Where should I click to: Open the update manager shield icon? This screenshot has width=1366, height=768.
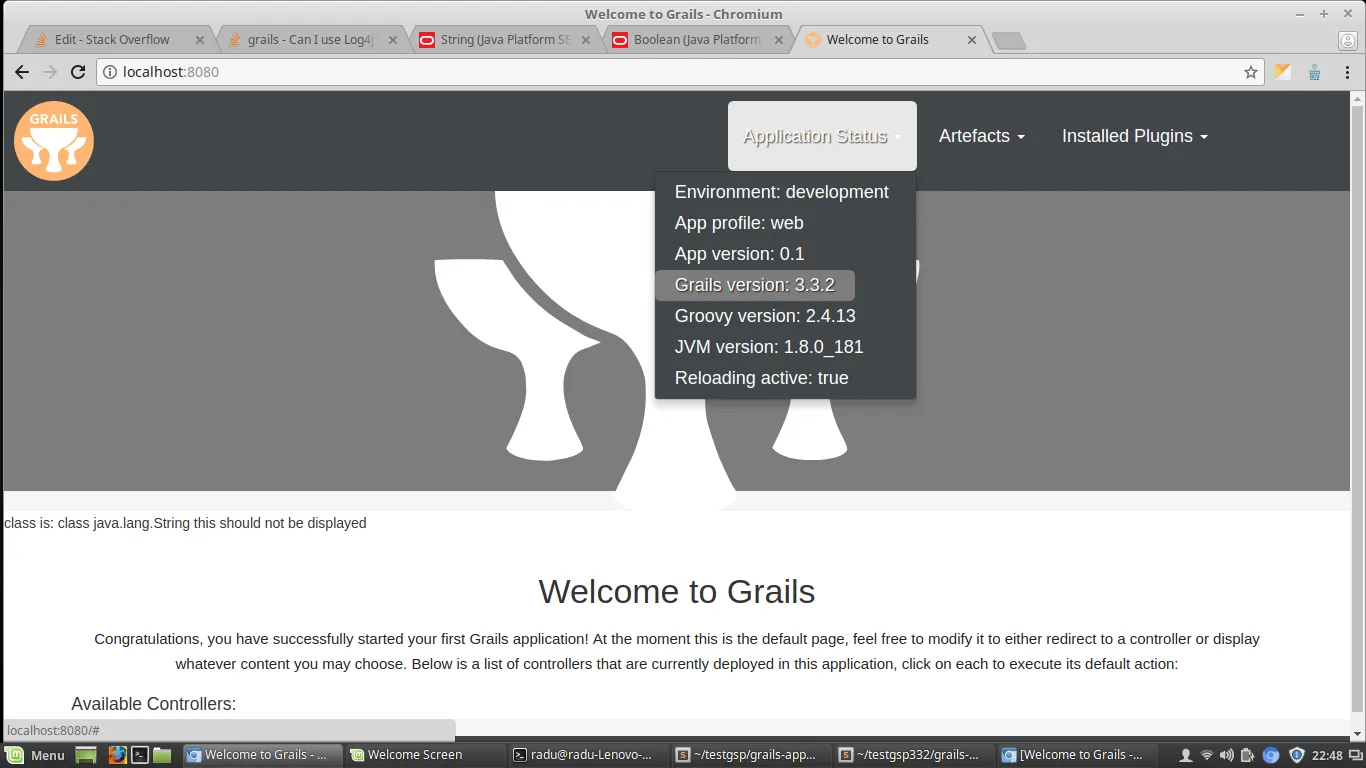(1297, 755)
